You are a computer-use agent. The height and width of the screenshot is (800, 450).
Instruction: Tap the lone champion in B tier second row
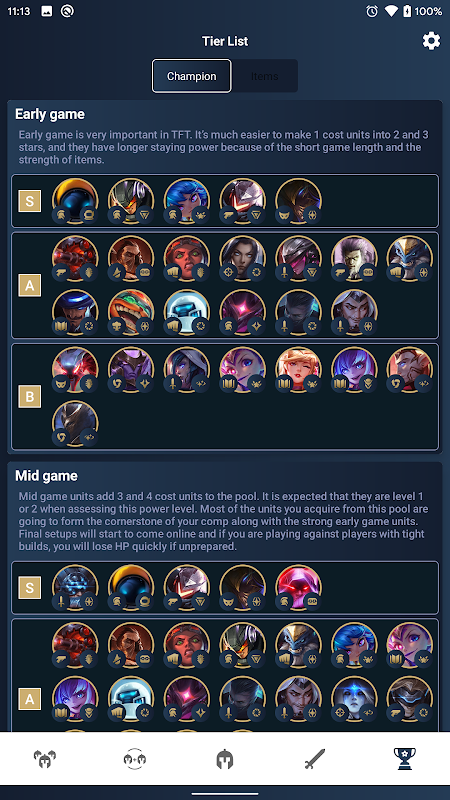pyautogui.click(x=75, y=423)
